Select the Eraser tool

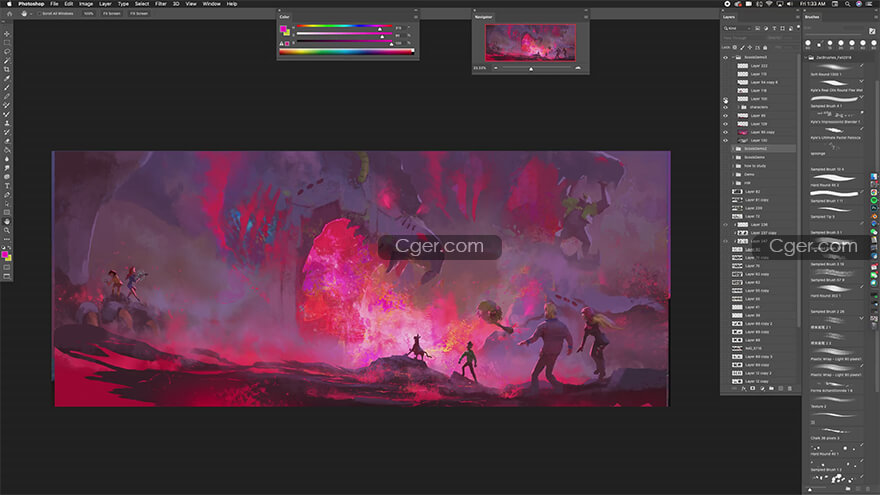(7, 141)
